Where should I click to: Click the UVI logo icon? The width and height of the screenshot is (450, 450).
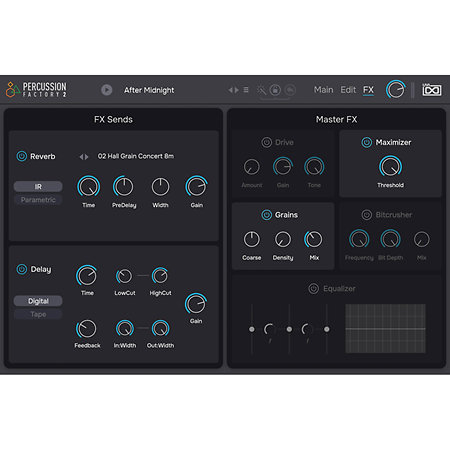tap(432, 90)
